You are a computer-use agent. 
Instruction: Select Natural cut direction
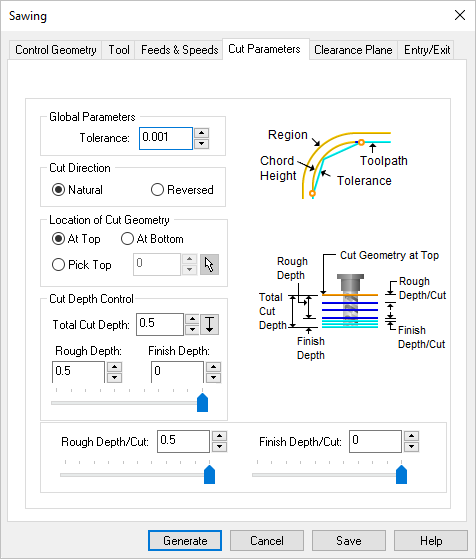point(77,190)
